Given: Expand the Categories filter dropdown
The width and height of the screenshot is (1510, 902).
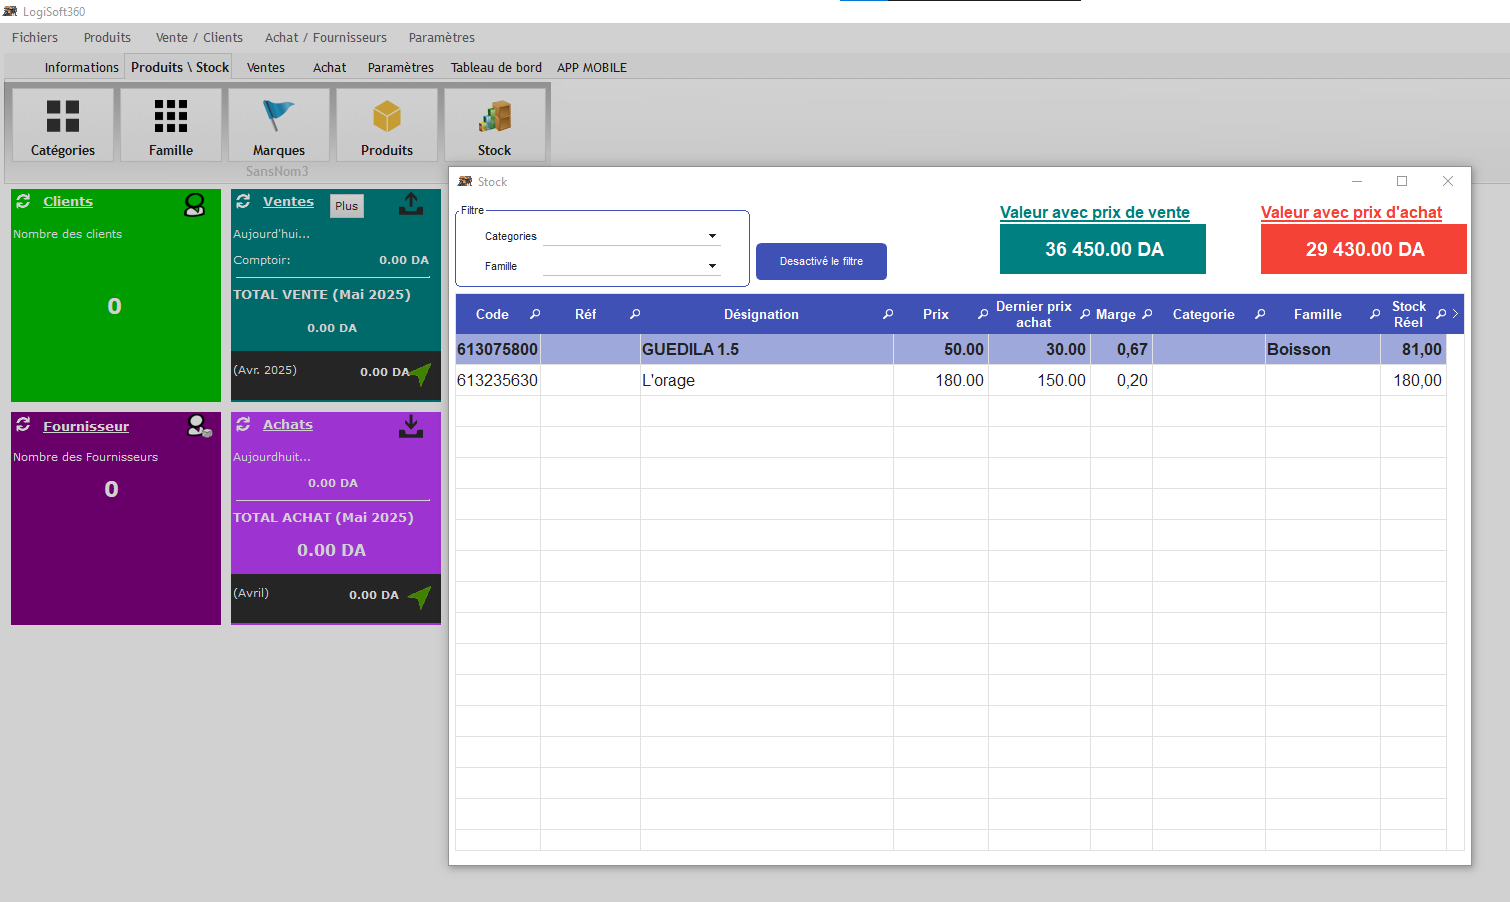Looking at the screenshot, I should (x=712, y=237).
